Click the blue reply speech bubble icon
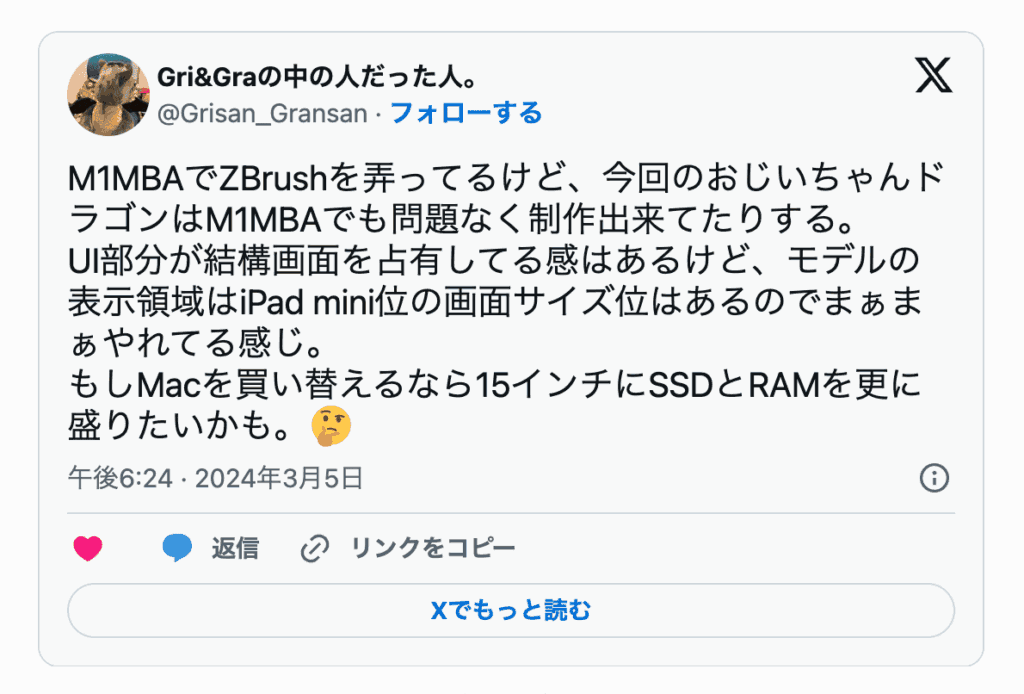This screenshot has width=1024, height=694. tap(177, 548)
